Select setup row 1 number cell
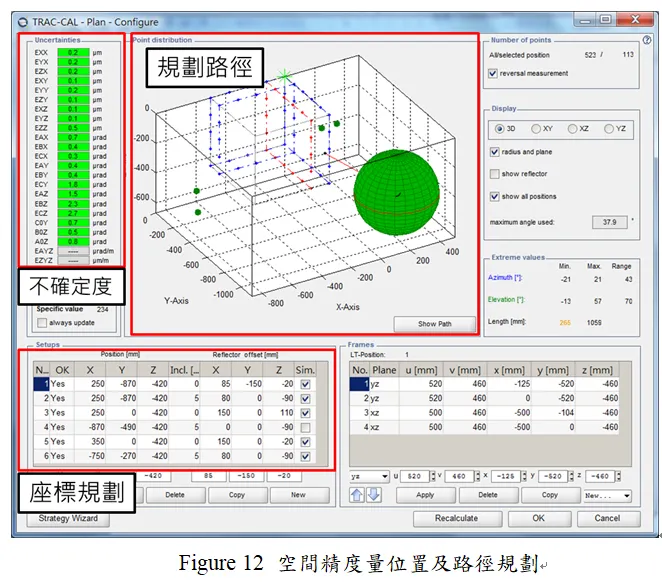This screenshot has width=662, height=588. click(x=42, y=384)
